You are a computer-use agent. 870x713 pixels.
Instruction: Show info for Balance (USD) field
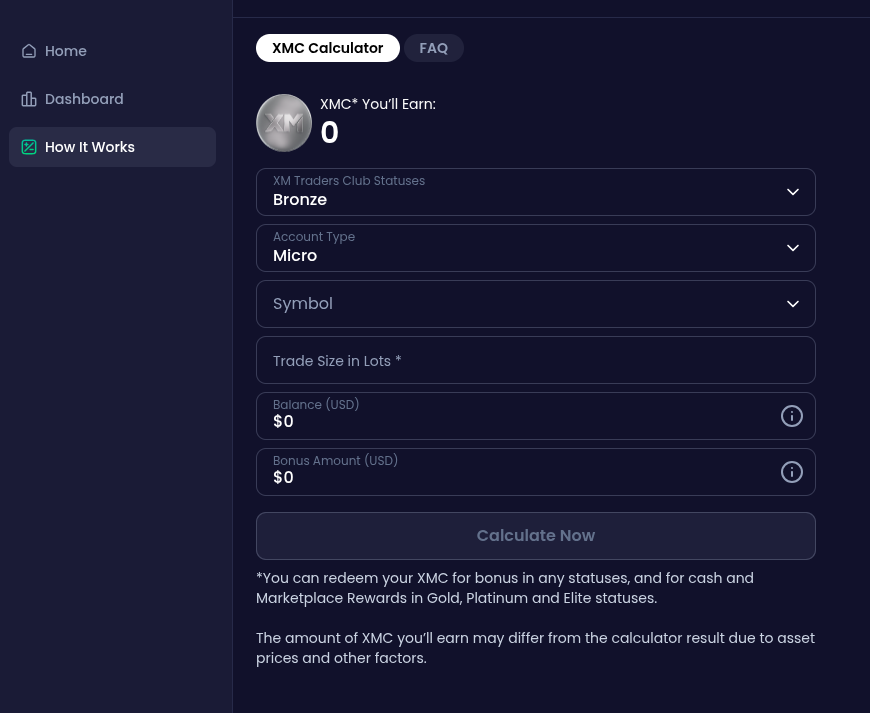[792, 416]
